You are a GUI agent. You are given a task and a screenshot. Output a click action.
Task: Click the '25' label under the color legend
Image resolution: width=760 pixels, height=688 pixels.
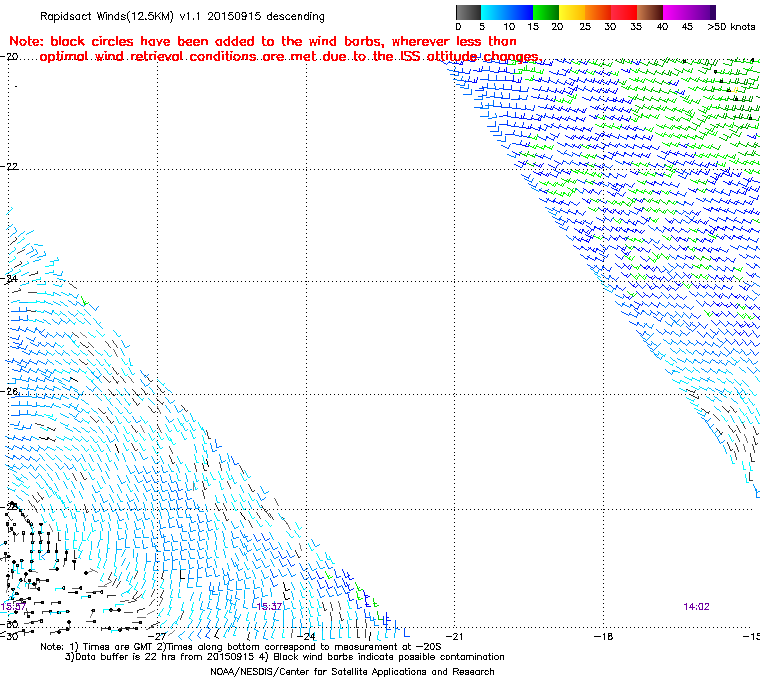[x=585, y=27]
